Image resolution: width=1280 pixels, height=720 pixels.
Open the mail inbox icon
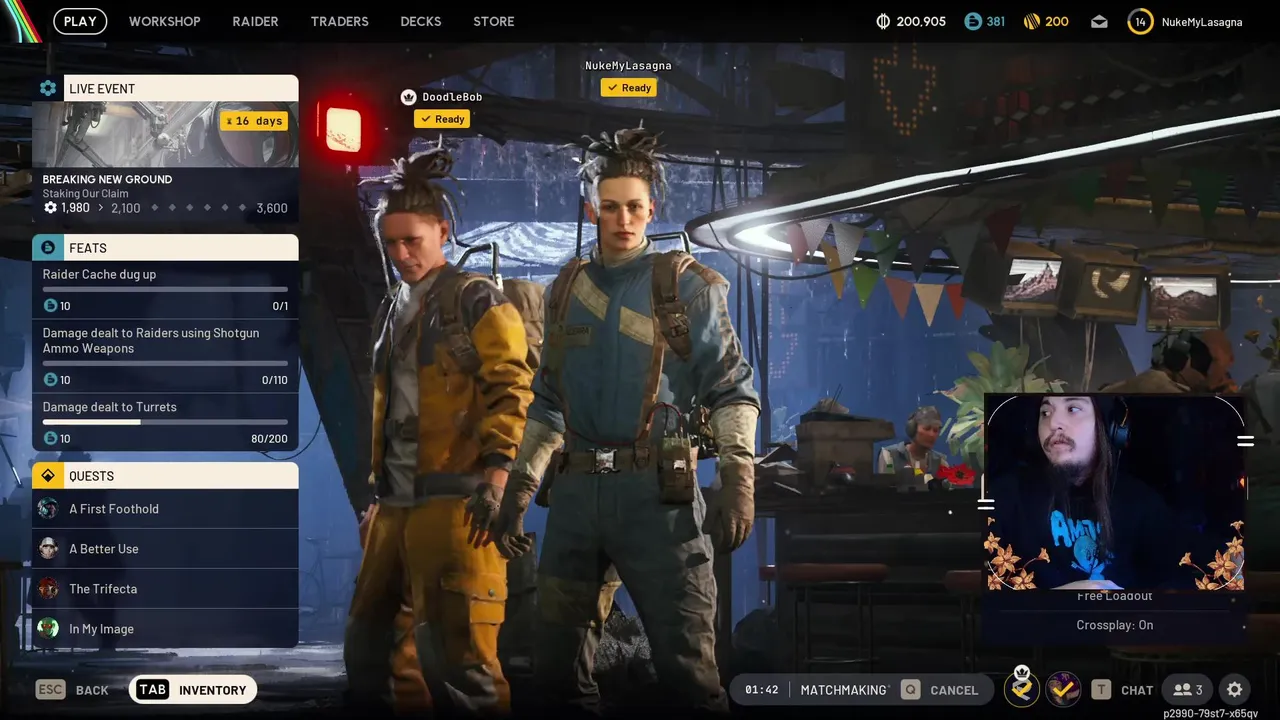click(1099, 21)
